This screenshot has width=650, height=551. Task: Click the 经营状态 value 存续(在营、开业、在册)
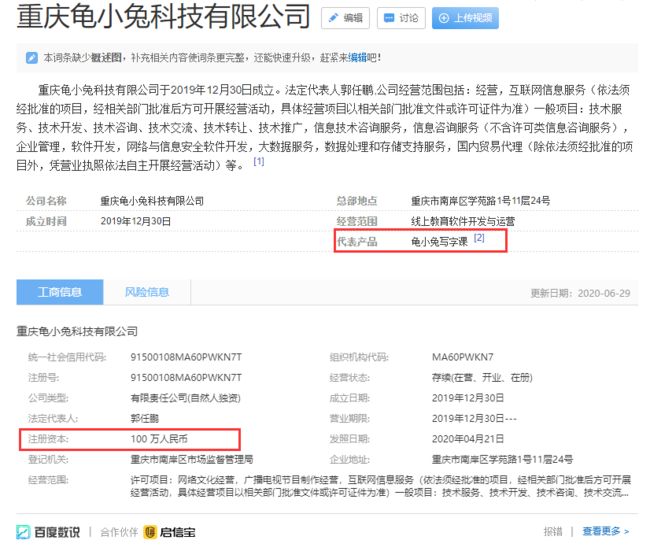pyautogui.click(x=482, y=378)
